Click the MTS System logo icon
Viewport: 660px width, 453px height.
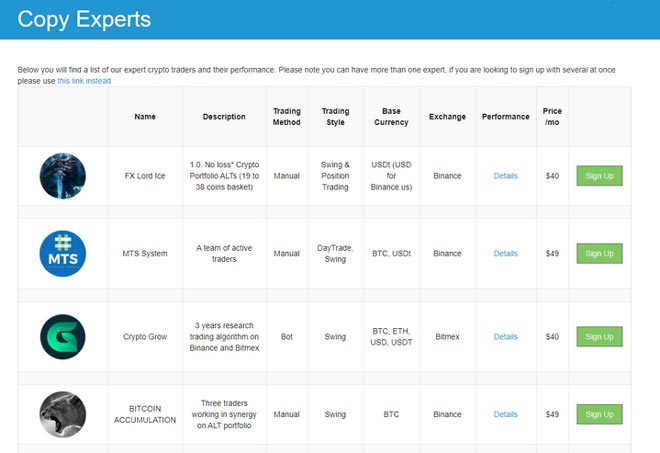pos(62,253)
